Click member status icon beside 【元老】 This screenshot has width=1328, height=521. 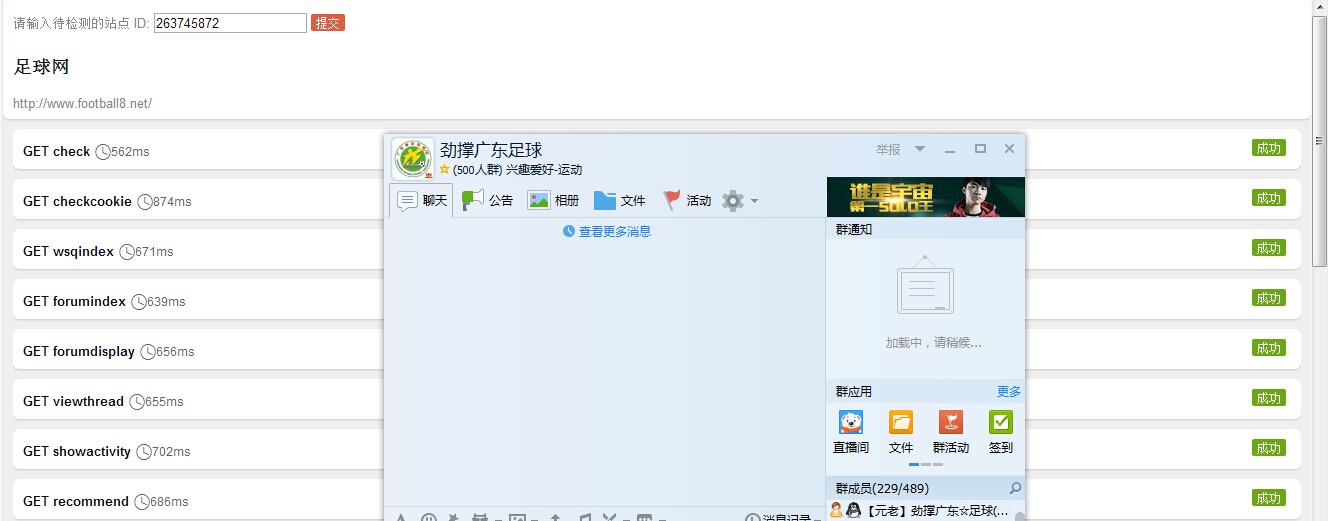(x=836, y=510)
